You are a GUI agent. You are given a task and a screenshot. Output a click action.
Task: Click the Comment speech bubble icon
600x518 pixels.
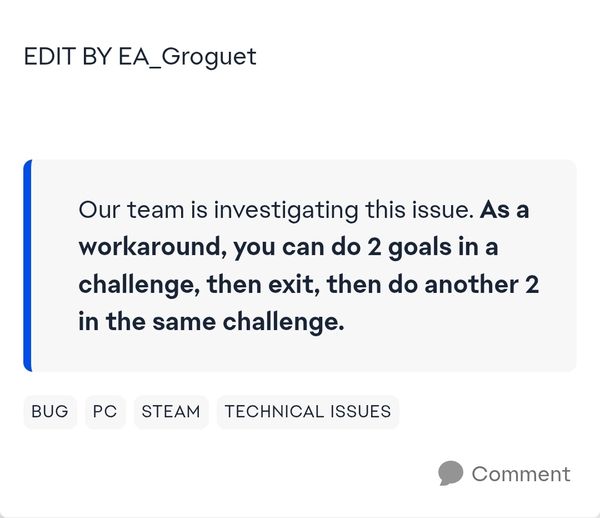(451, 473)
